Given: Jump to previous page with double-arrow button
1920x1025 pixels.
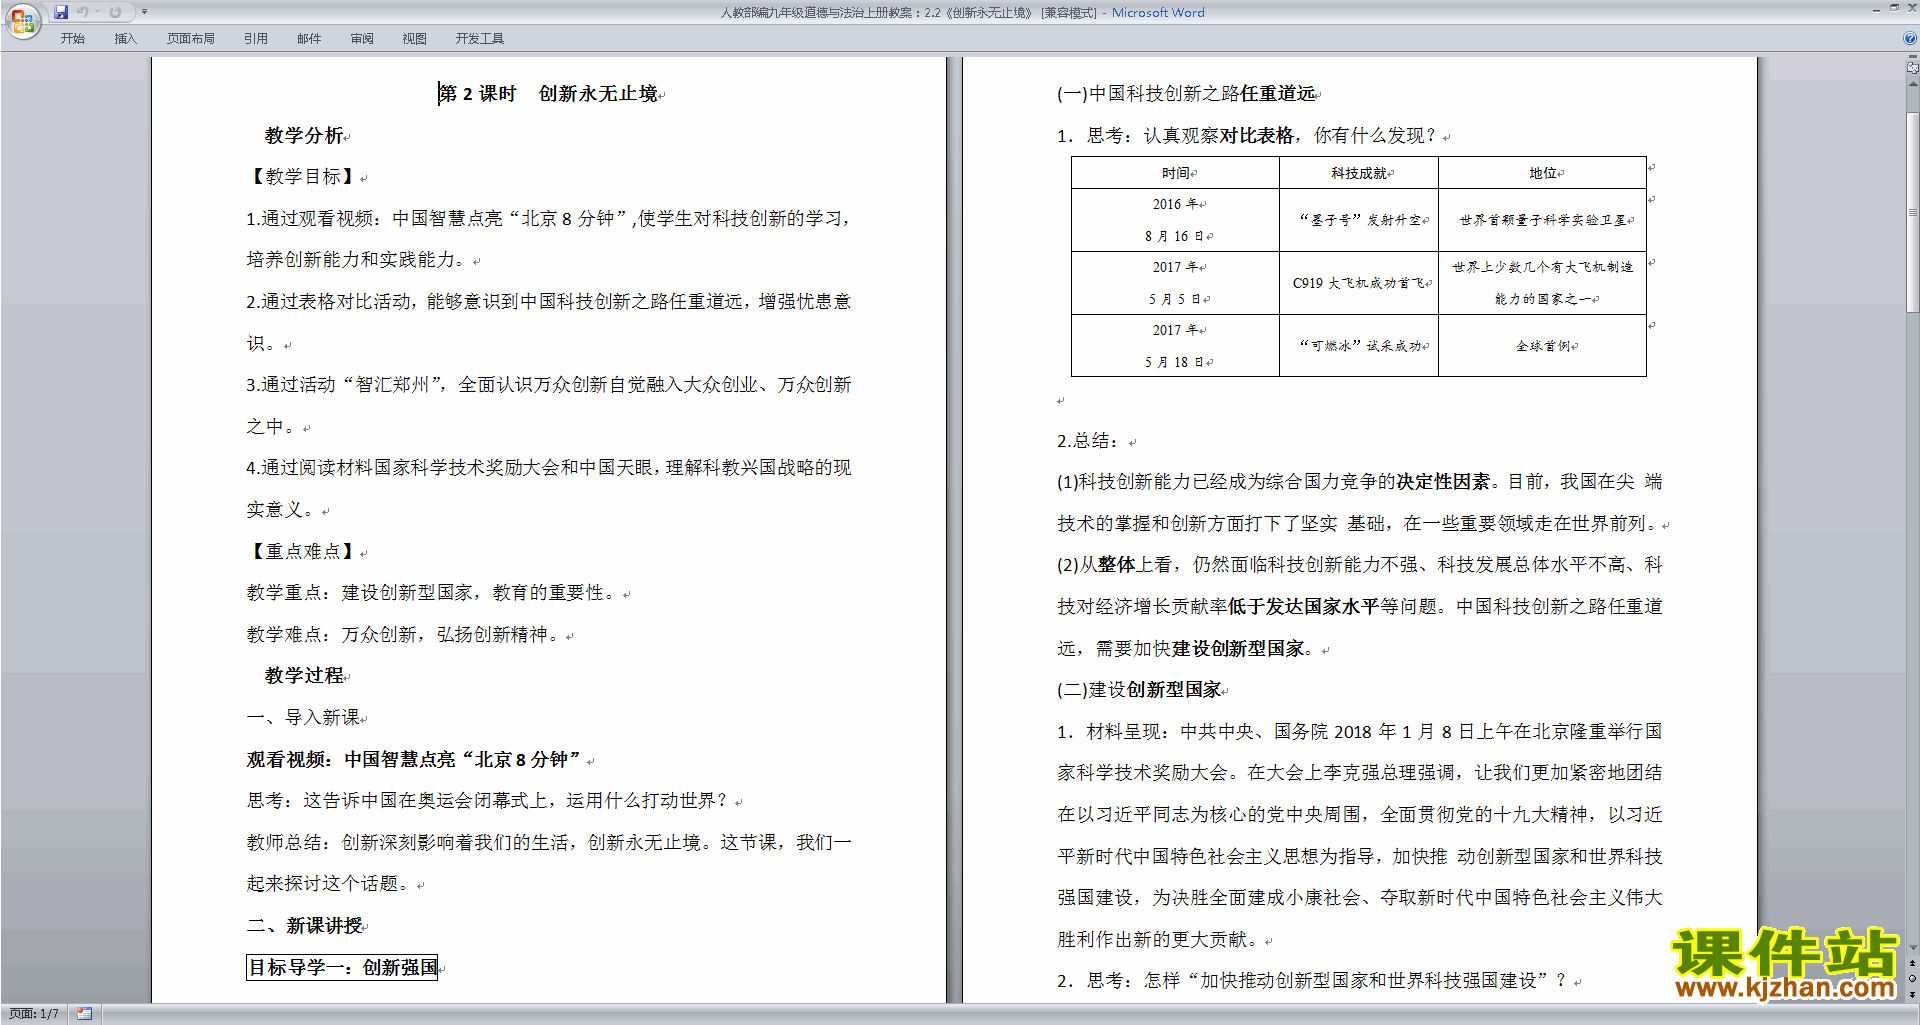Looking at the screenshot, I should coord(1913,964).
